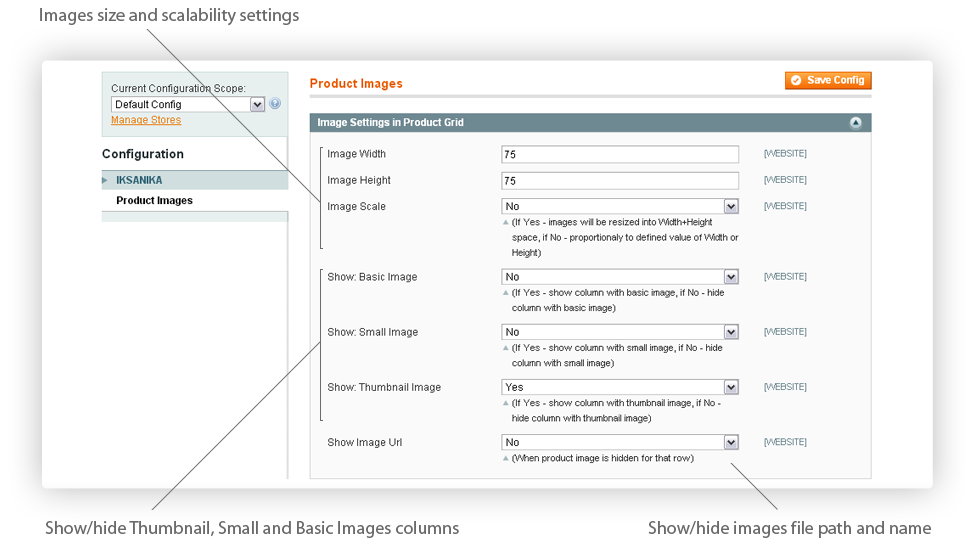Collapse Image Settings in Product Grid section
The image size is (972, 539).
pyautogui.click(x=855, y=123)
